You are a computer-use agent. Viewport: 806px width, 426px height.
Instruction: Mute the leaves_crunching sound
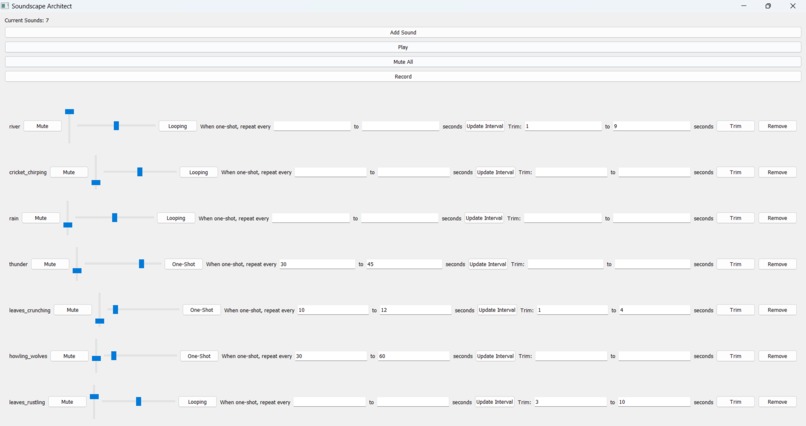pyautogui.click(x=72, y=310)
